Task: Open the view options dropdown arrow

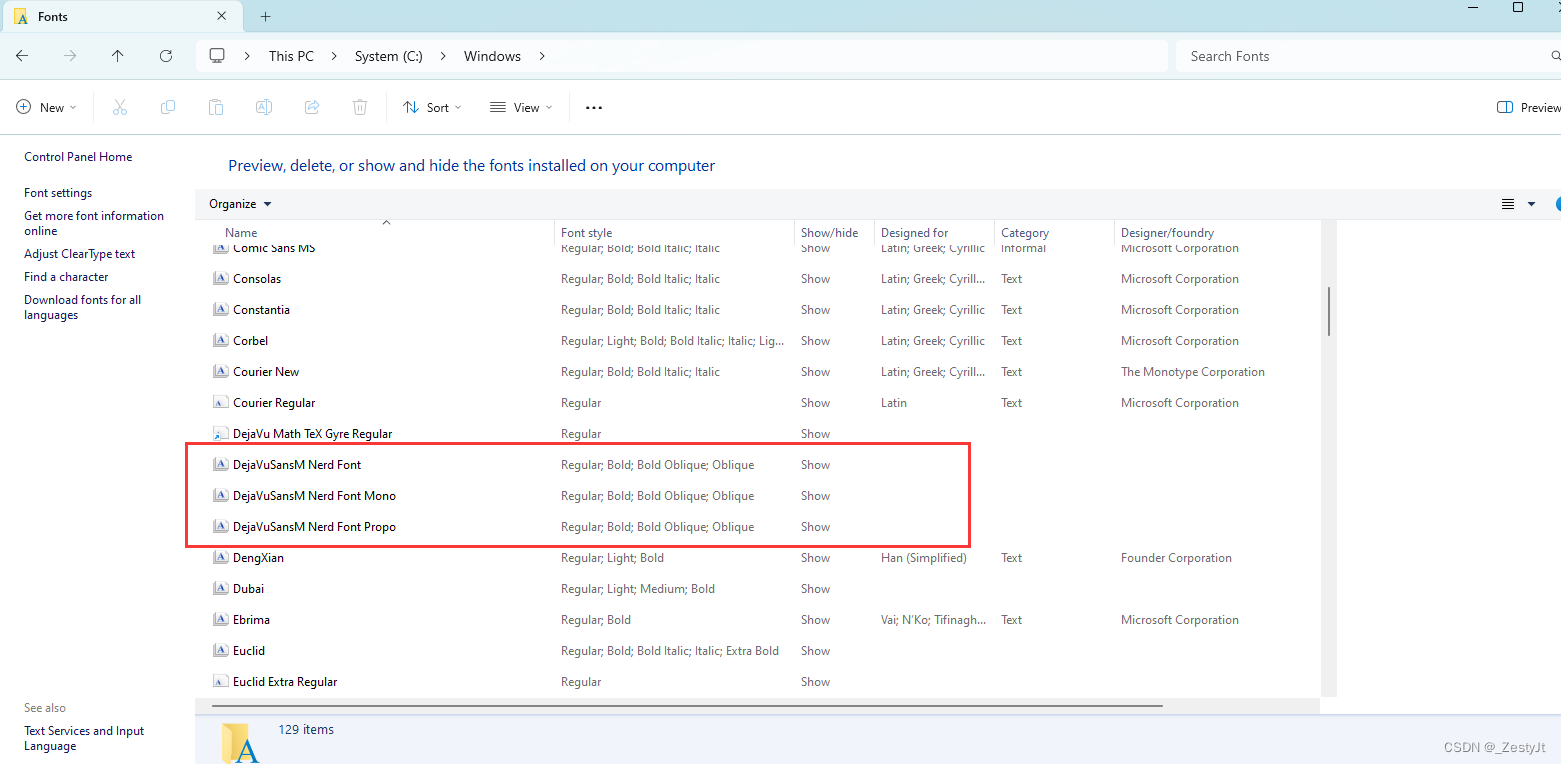Action: (x=1531, y=204)
